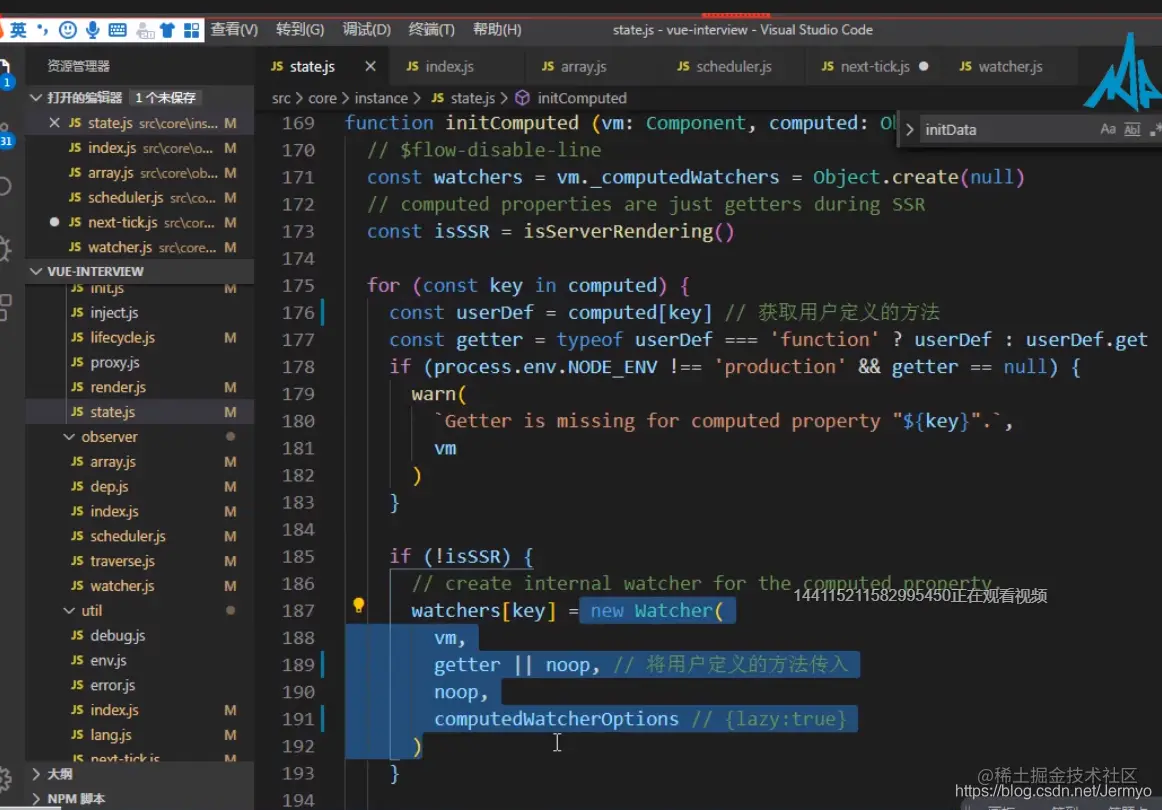The width and height of the screenshot is (1162, 810).
Task: Click the 1 个未保存 unsaved badge
Action: coord(165,98)
